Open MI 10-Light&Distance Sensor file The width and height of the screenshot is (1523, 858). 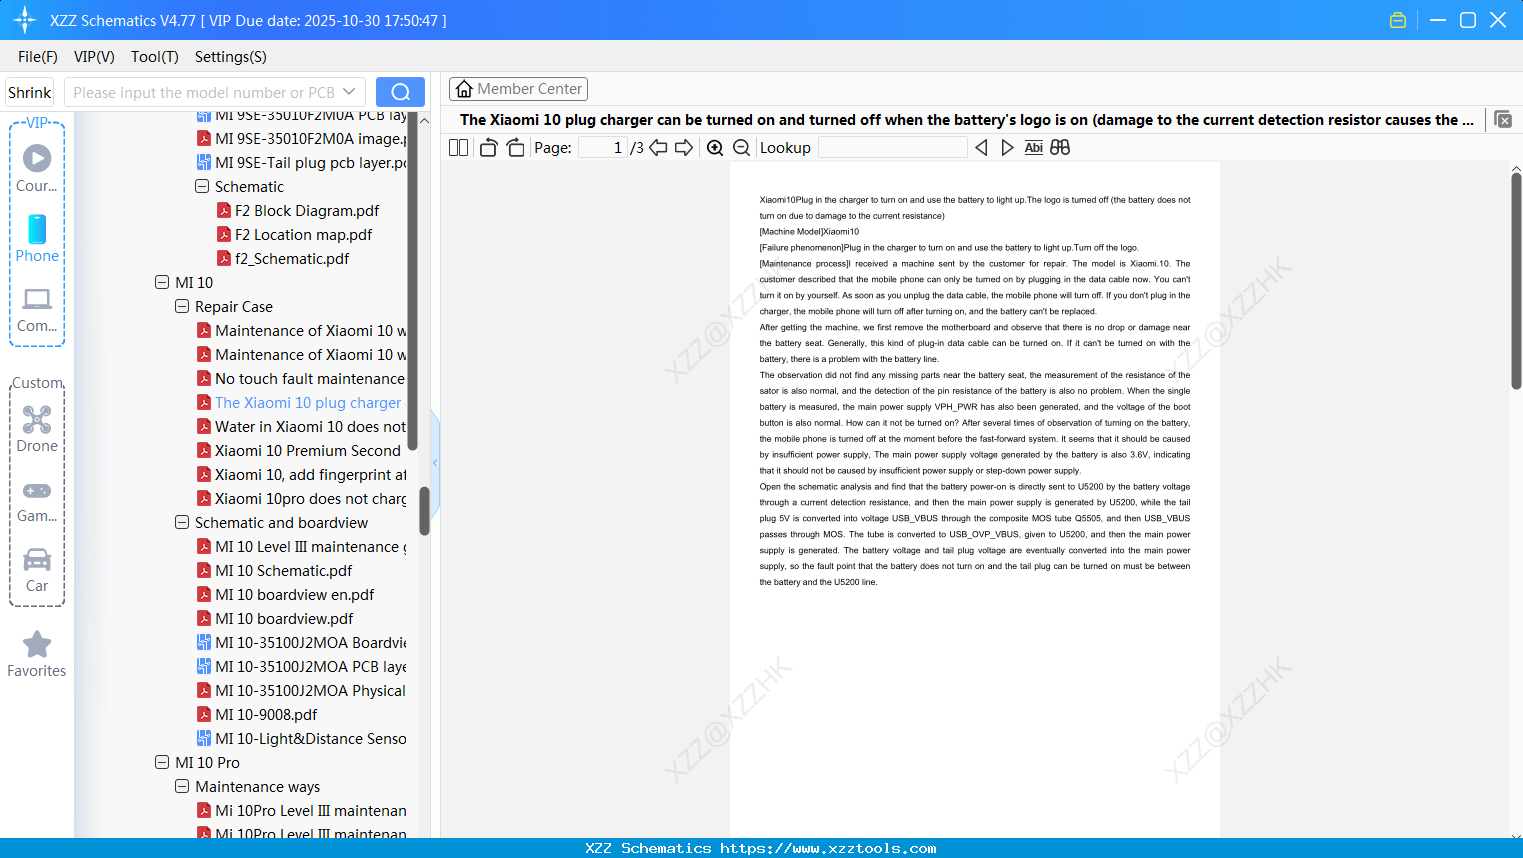click(x=310, y=739)
